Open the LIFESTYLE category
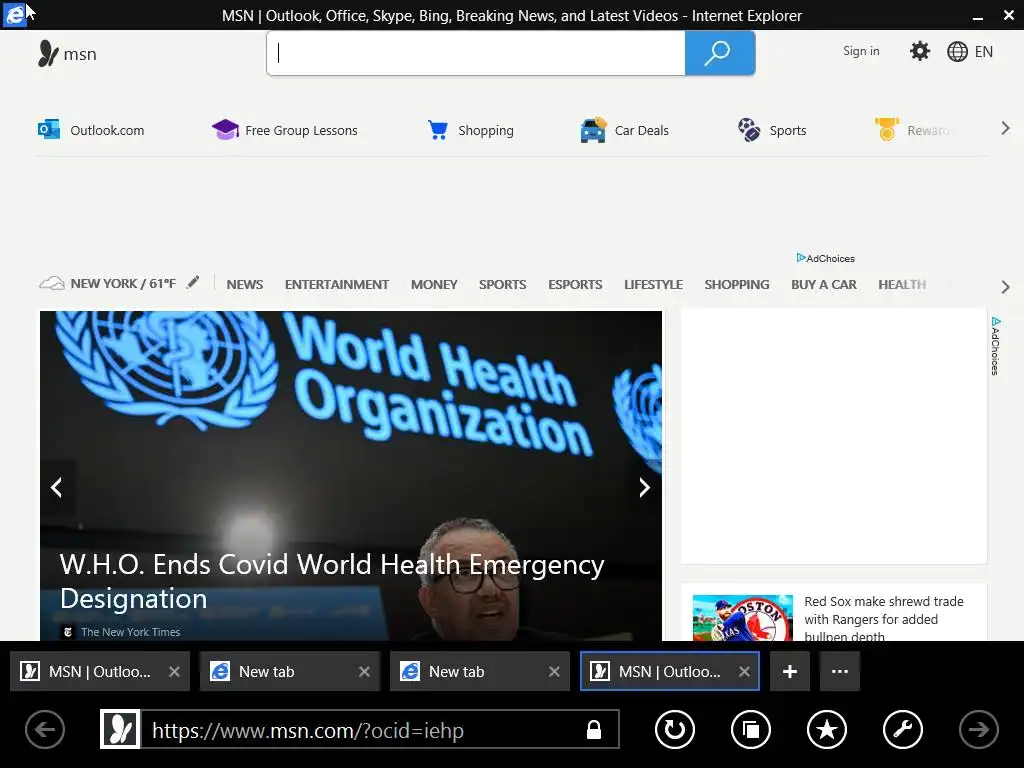 click(653, 285)
